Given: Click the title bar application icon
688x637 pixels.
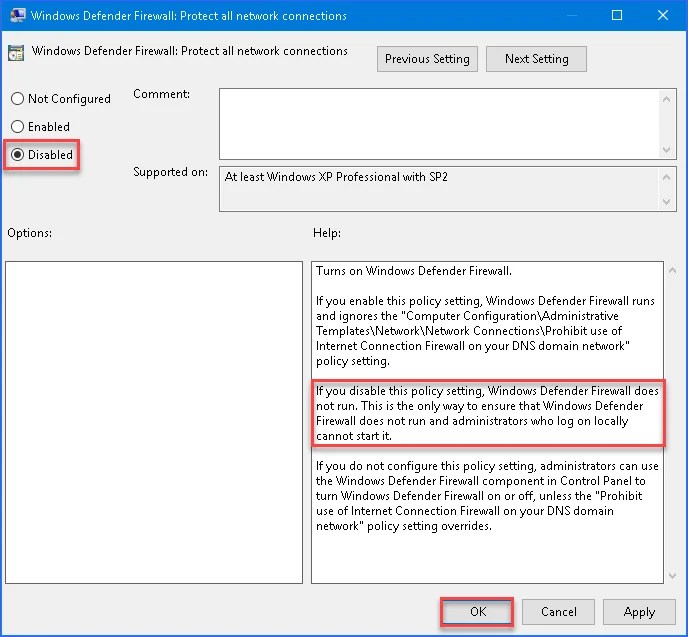Looking at the screenshot, I should click(18, 15).
